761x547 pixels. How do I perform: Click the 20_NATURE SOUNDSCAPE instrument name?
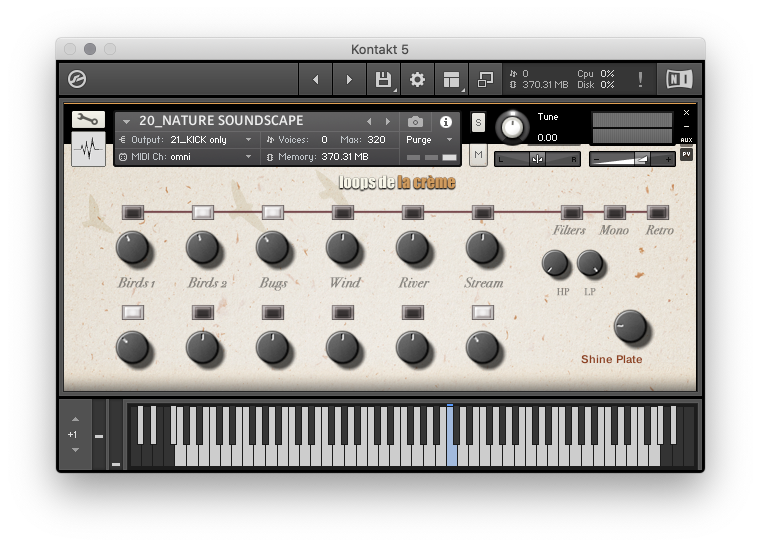[221, 120]
